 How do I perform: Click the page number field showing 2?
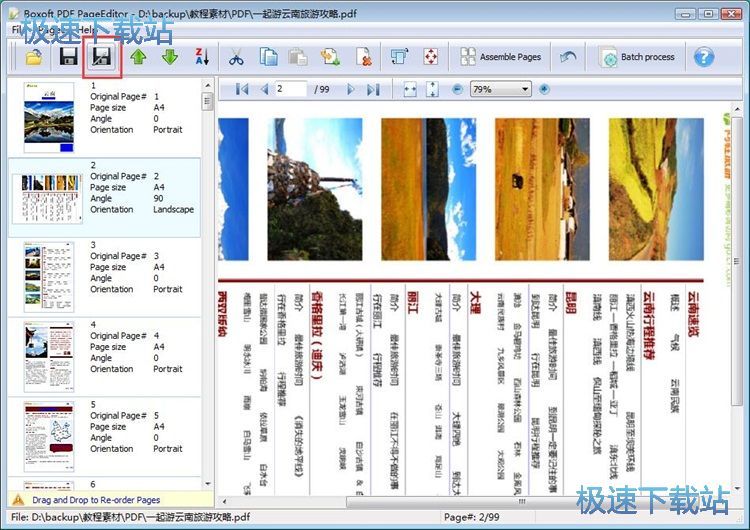point(290,89)
